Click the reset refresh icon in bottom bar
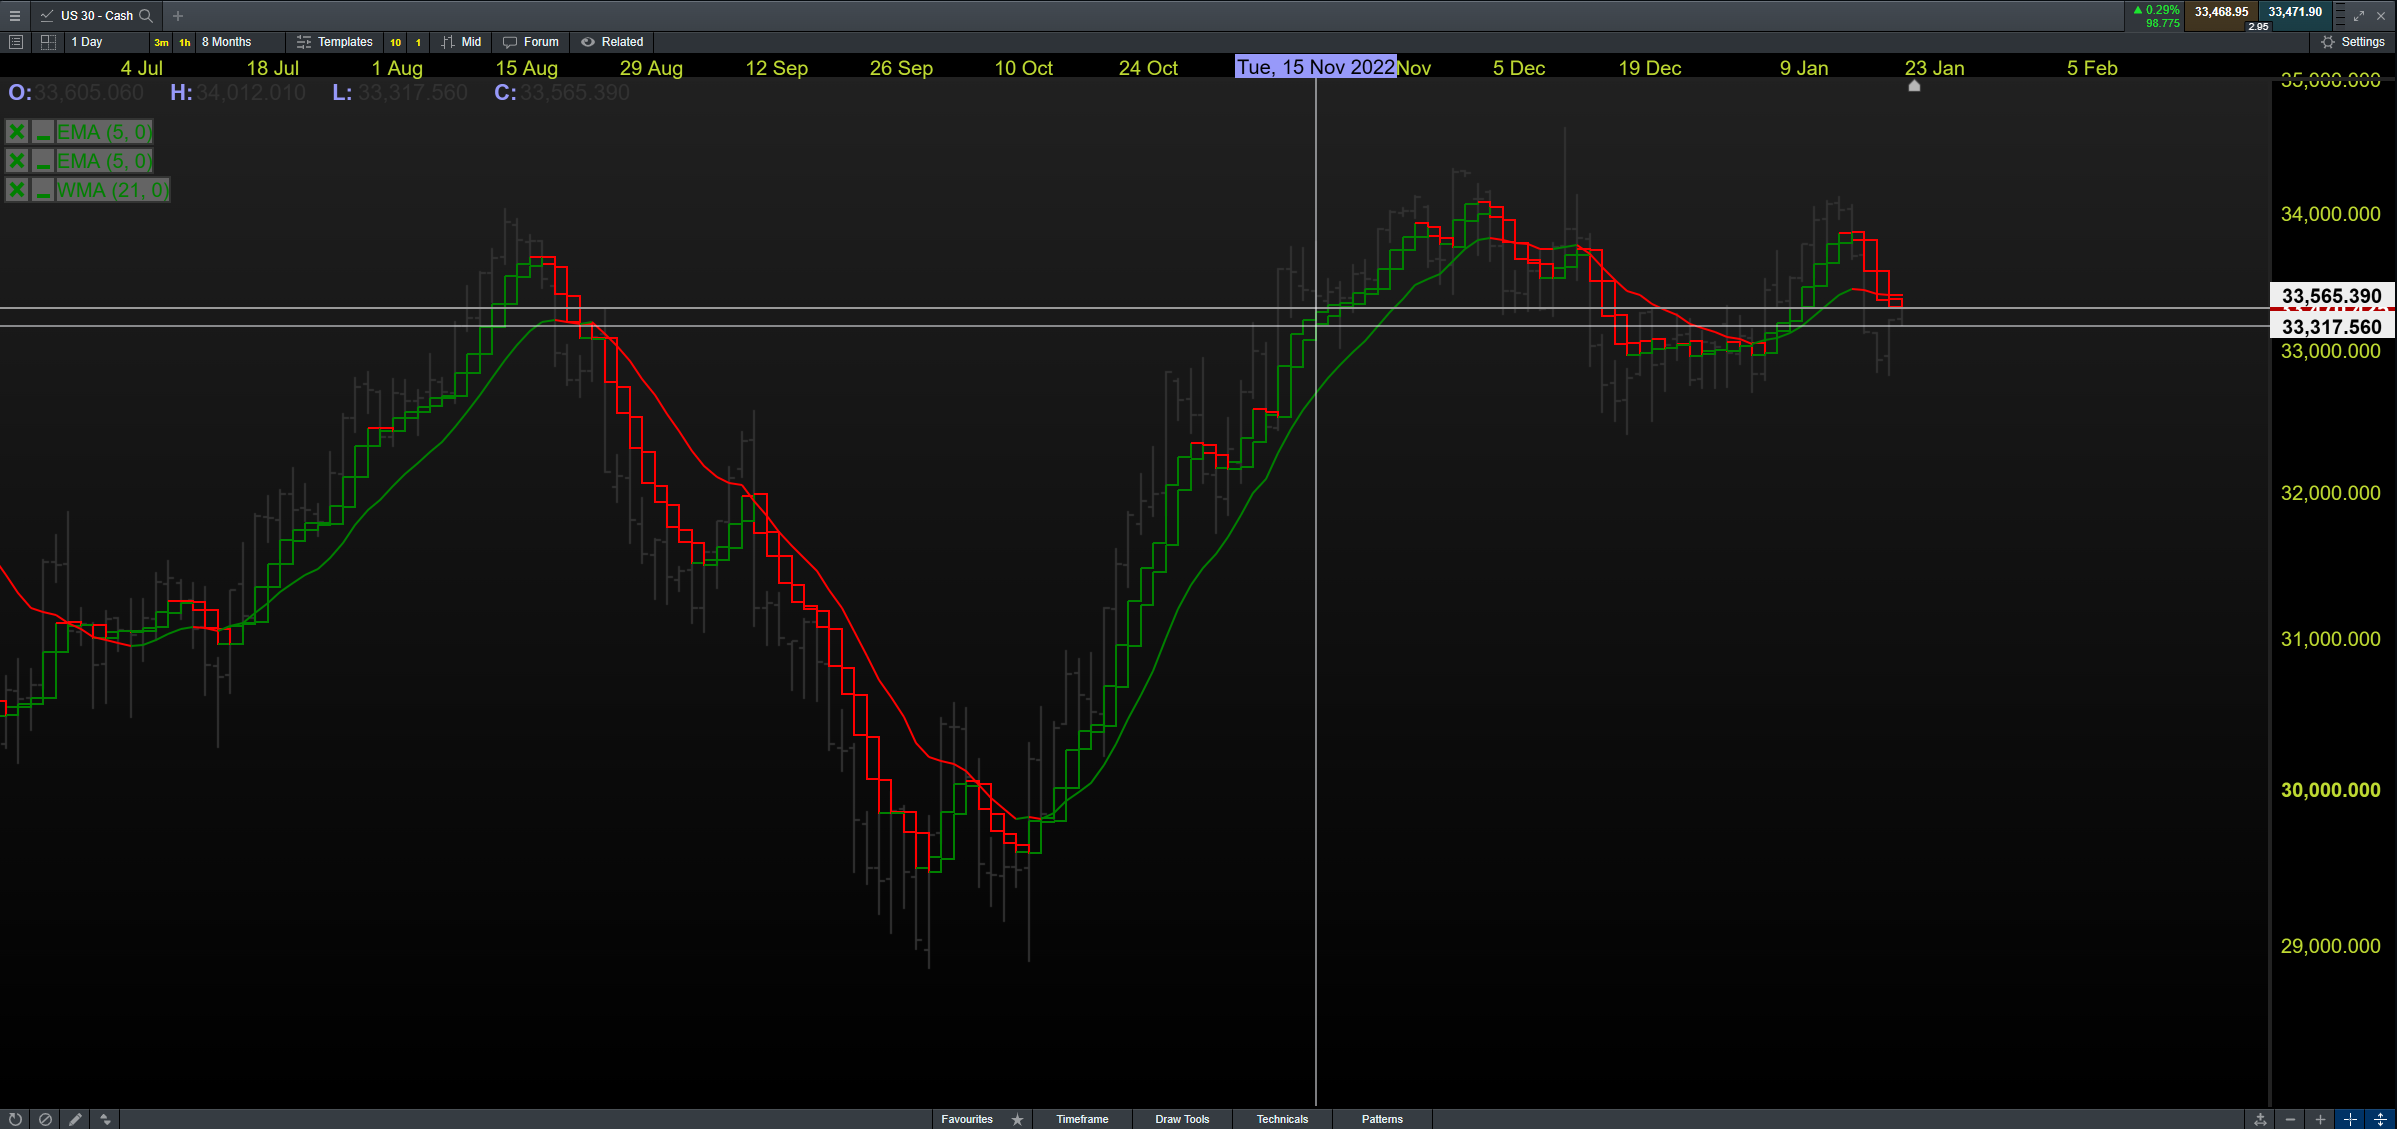The height and width of the screenshot is (1129, 2397). tap(15, 1119)
